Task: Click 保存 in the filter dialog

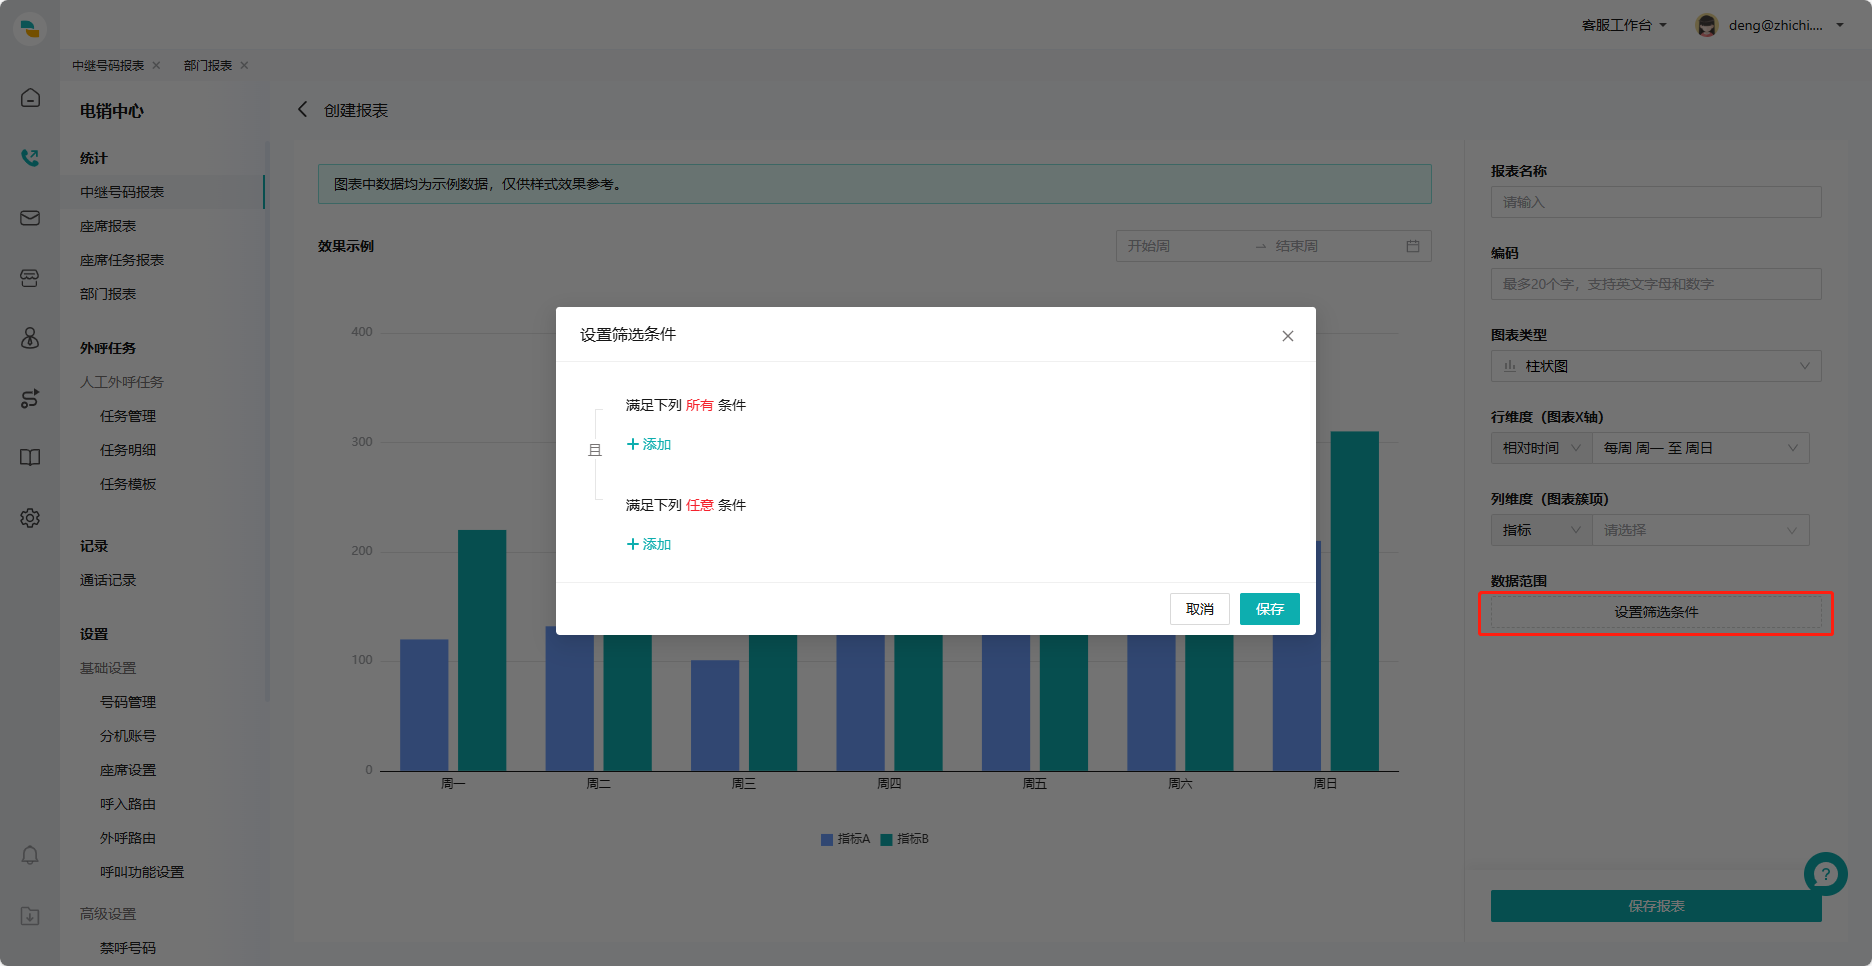Action: (x=1270, y=609)
